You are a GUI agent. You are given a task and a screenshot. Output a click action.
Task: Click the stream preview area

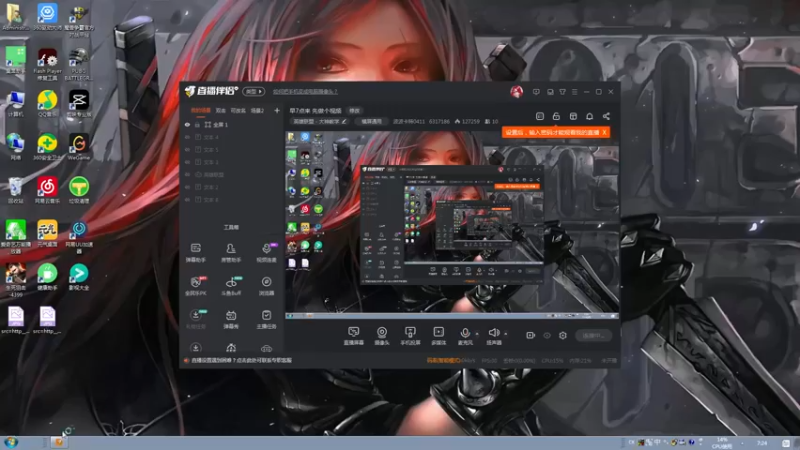452,225
